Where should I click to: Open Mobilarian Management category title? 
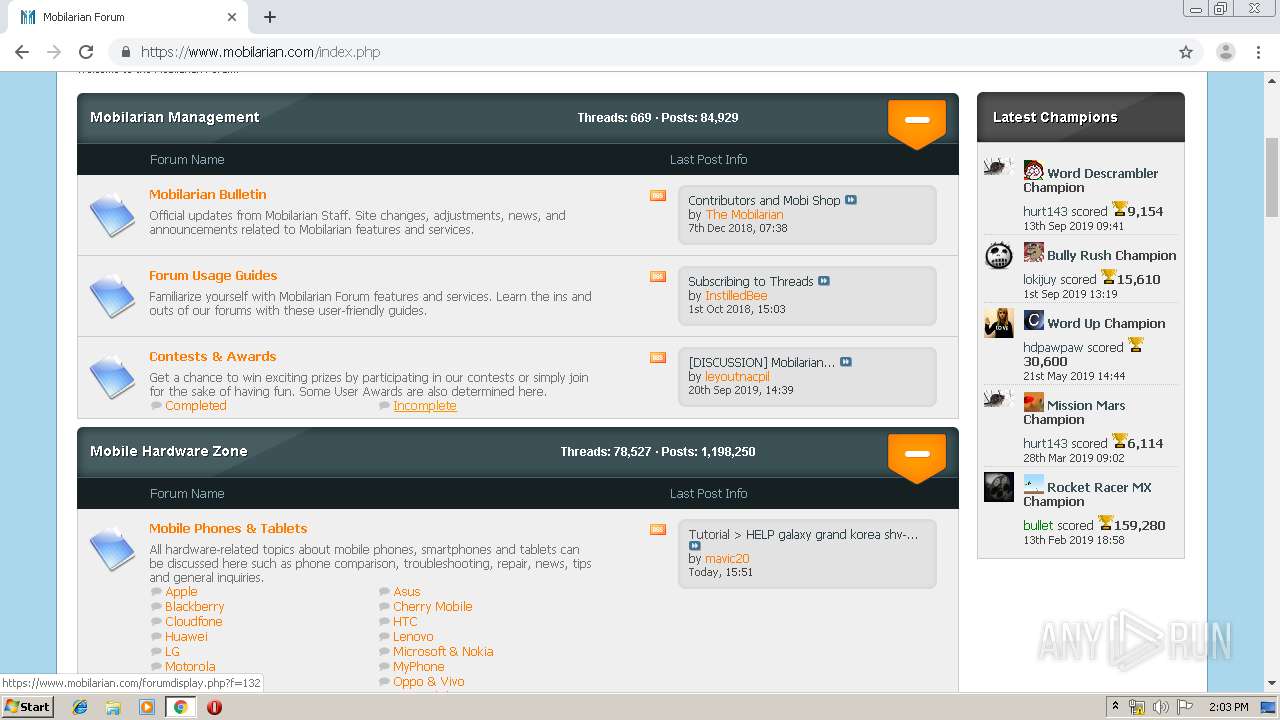(175, 117)
